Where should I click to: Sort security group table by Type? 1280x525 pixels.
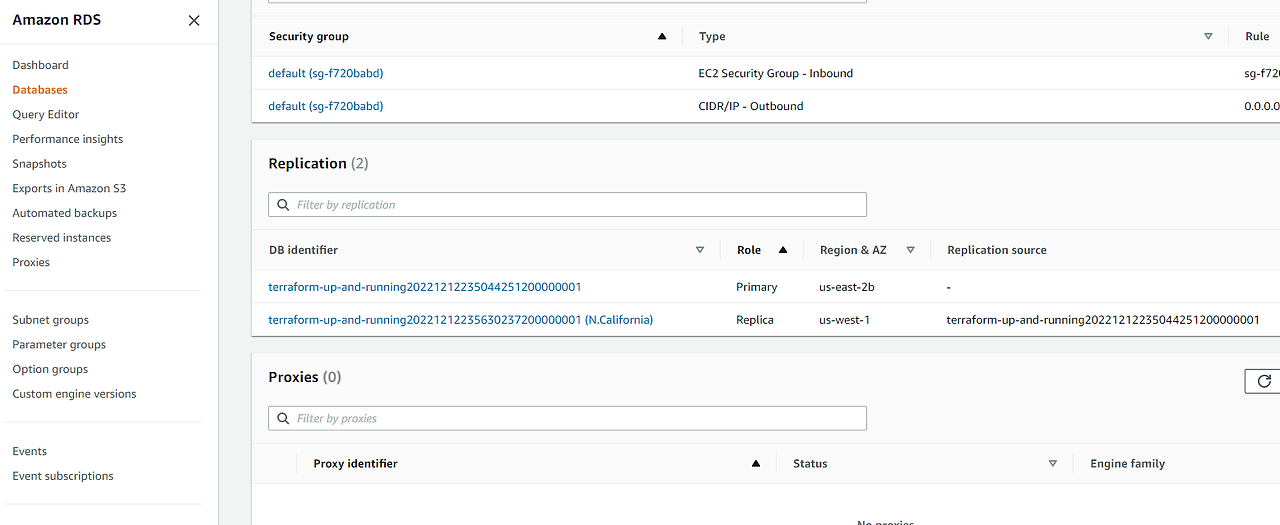tap(1208, 37)
